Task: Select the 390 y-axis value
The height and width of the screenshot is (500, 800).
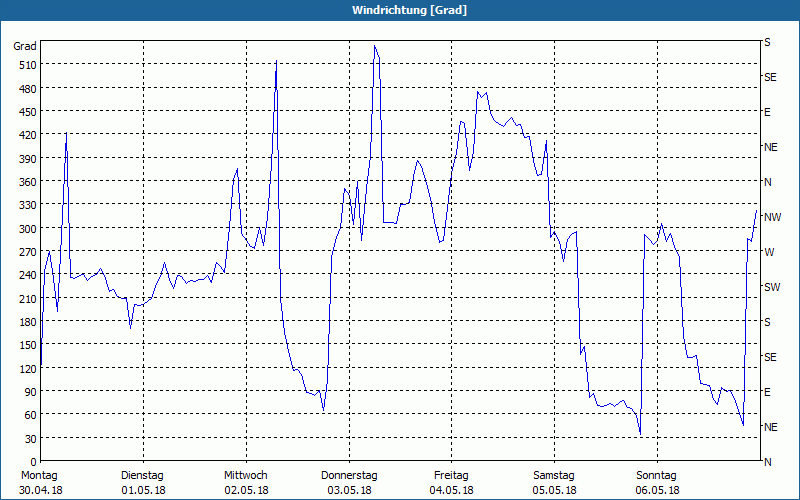Action: (x=28, y=159)
